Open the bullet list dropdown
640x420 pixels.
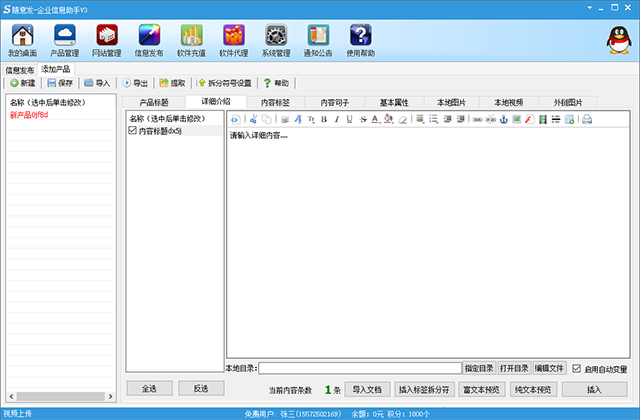click(x=433, y=119)
